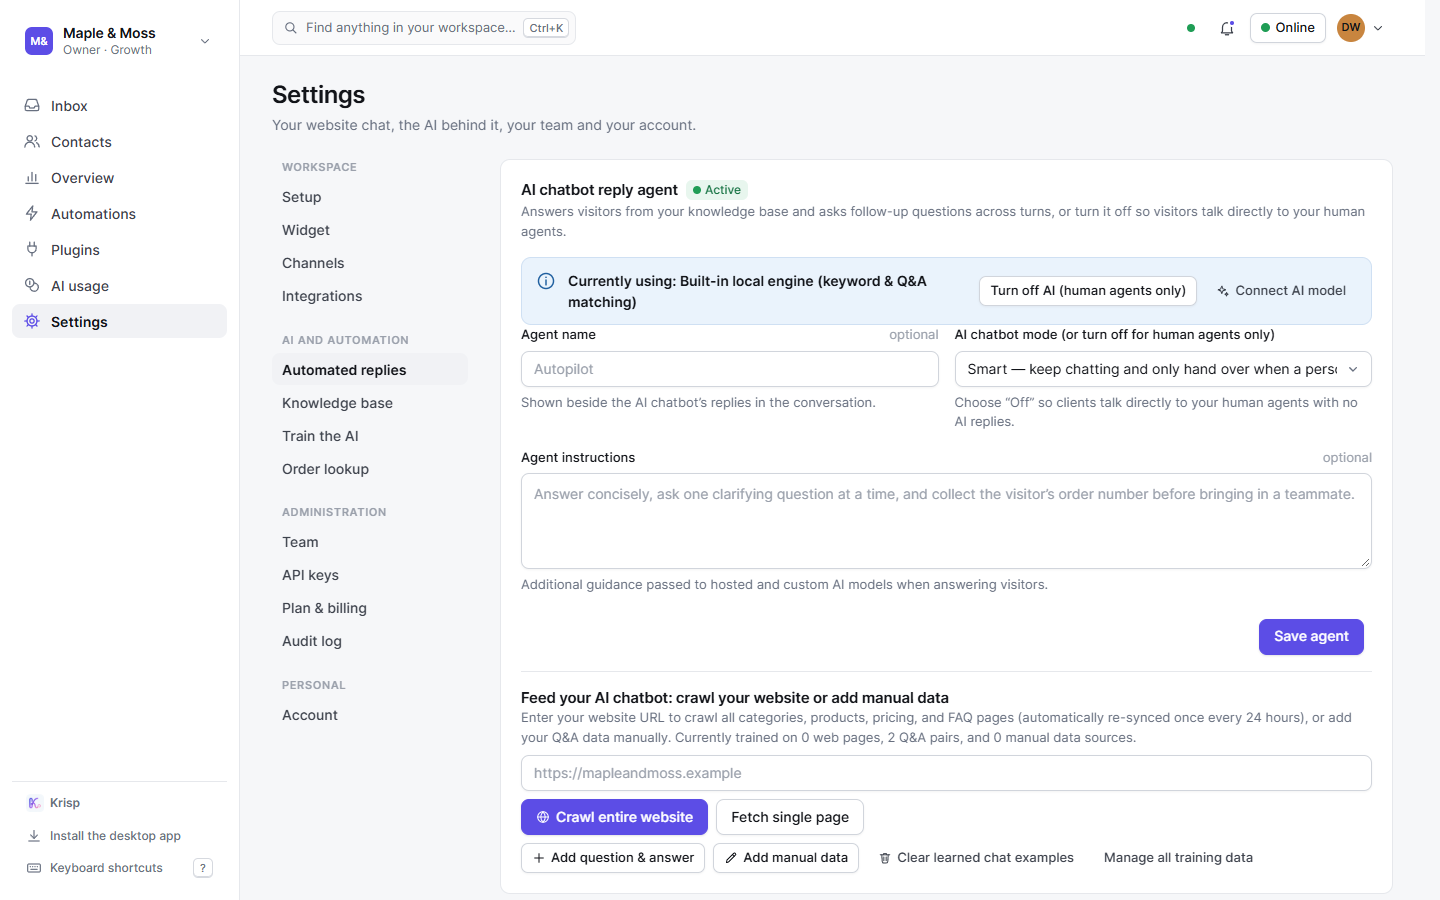Click the Agent instructions text area
The width and height of the screenshot is (1440, 900).
click(x=946, y=521)
